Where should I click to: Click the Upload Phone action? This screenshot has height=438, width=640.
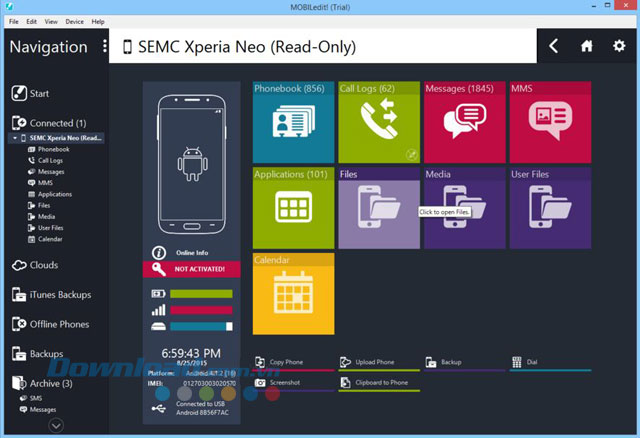[x=379, y=362]
